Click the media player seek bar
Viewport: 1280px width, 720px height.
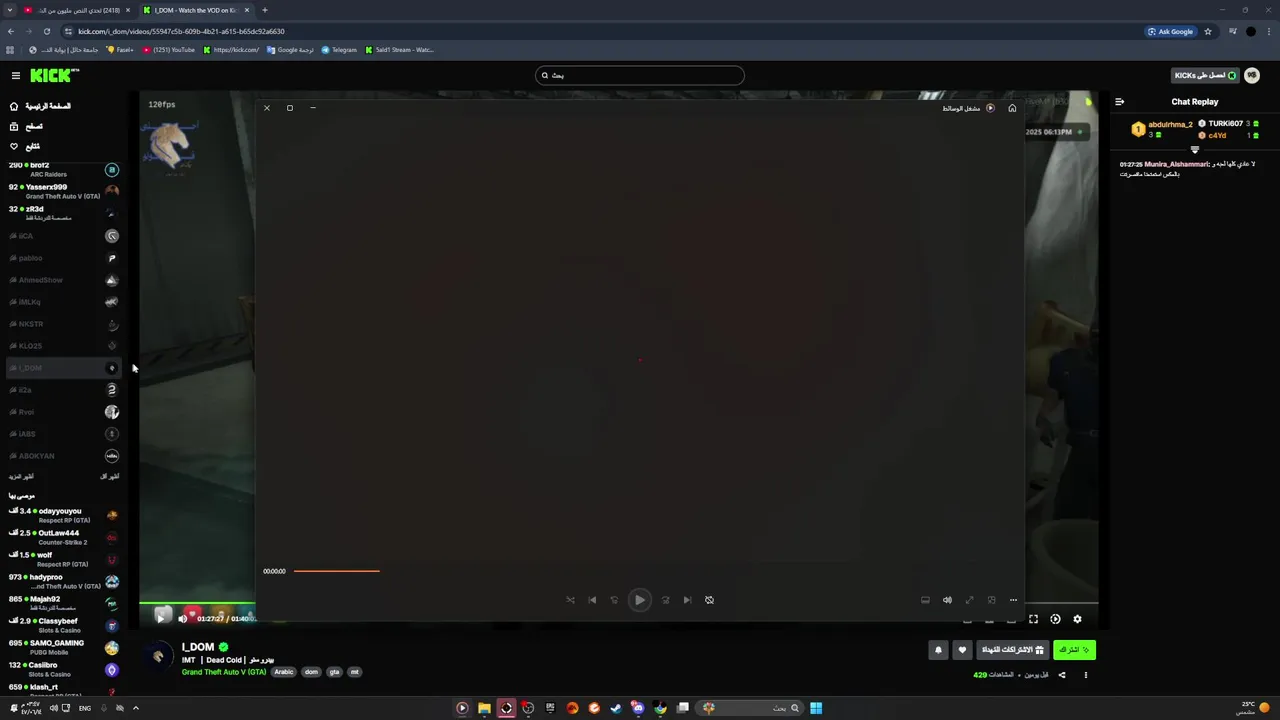(336, 571)
